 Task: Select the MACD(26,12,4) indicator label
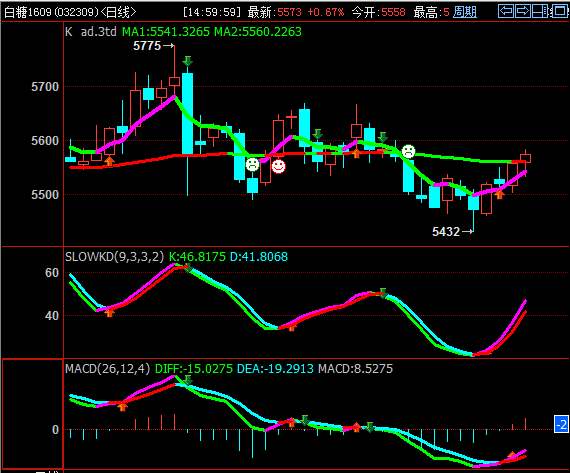point(108,369)
